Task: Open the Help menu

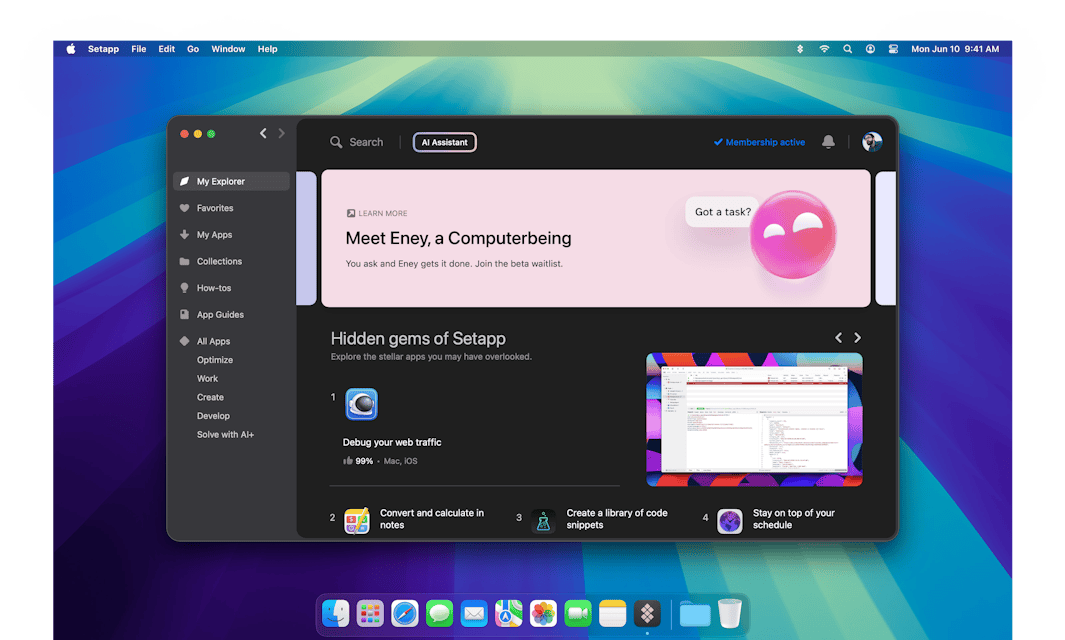Action: [268, 49]
